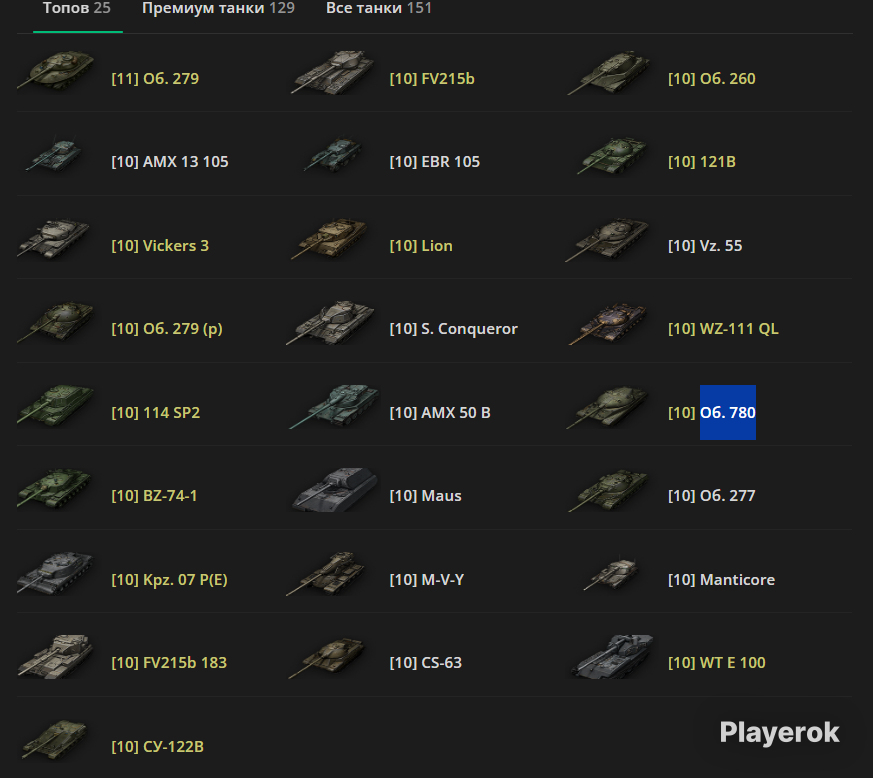Click the Об. 279 (р) tank icon
The image size is (873, 778).
point(55,322)
